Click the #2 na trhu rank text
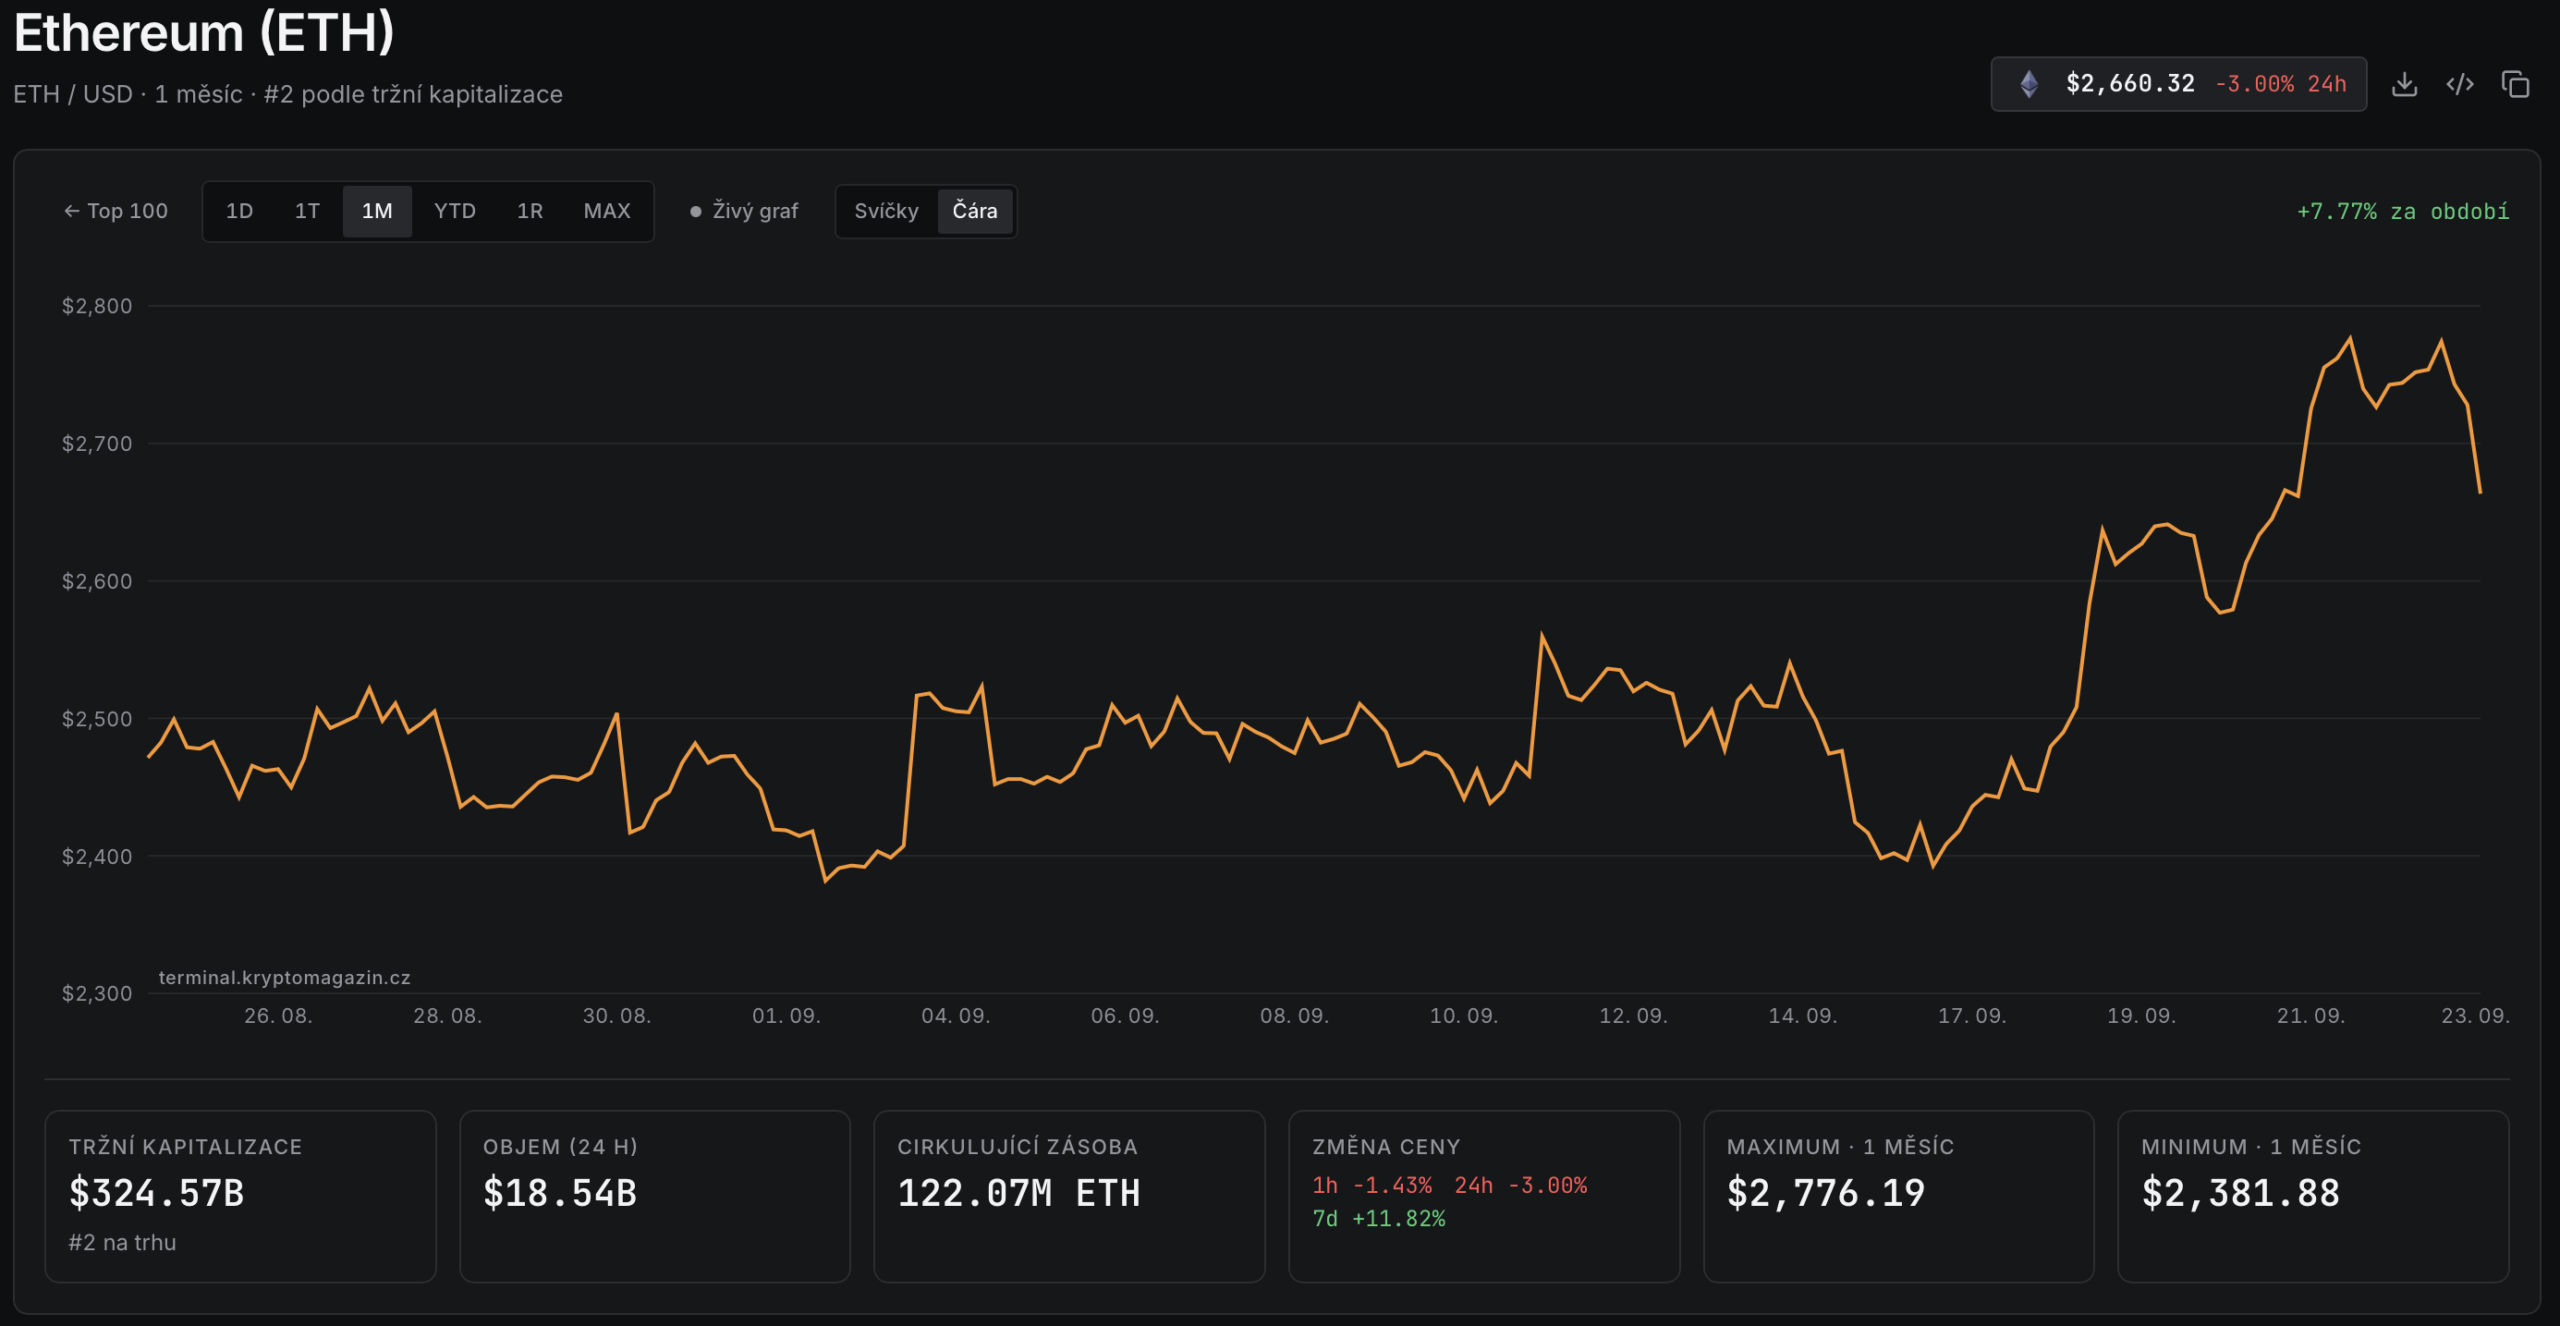The width and height of the screenshot is (2560, 1326). point(122,1243)
